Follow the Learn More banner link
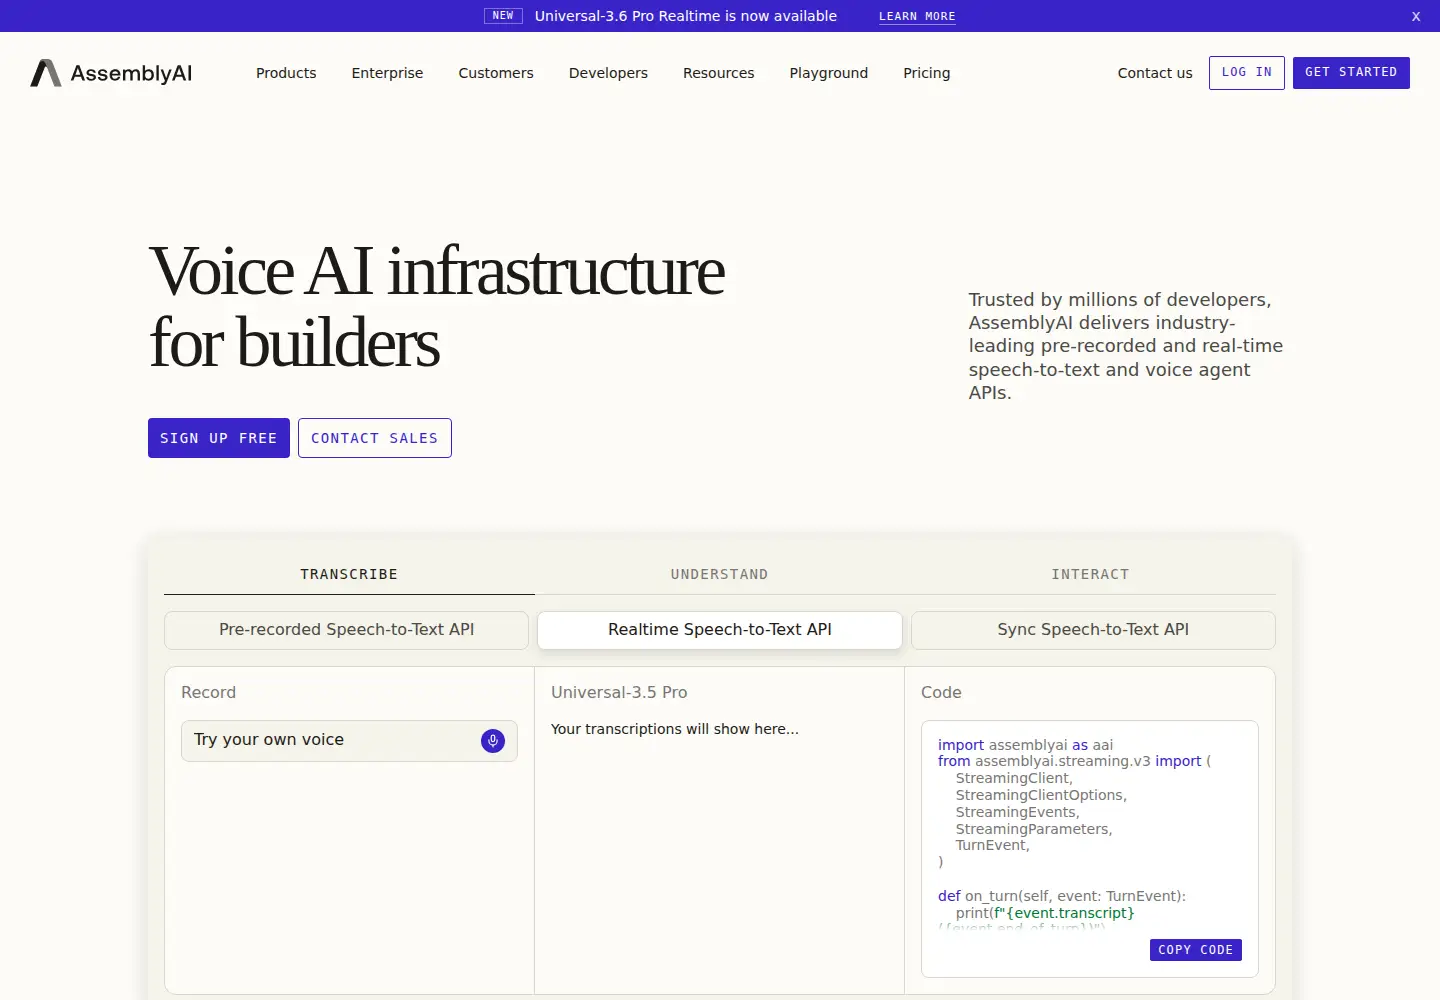1440x1000 pixels. (x=917, y=16)
